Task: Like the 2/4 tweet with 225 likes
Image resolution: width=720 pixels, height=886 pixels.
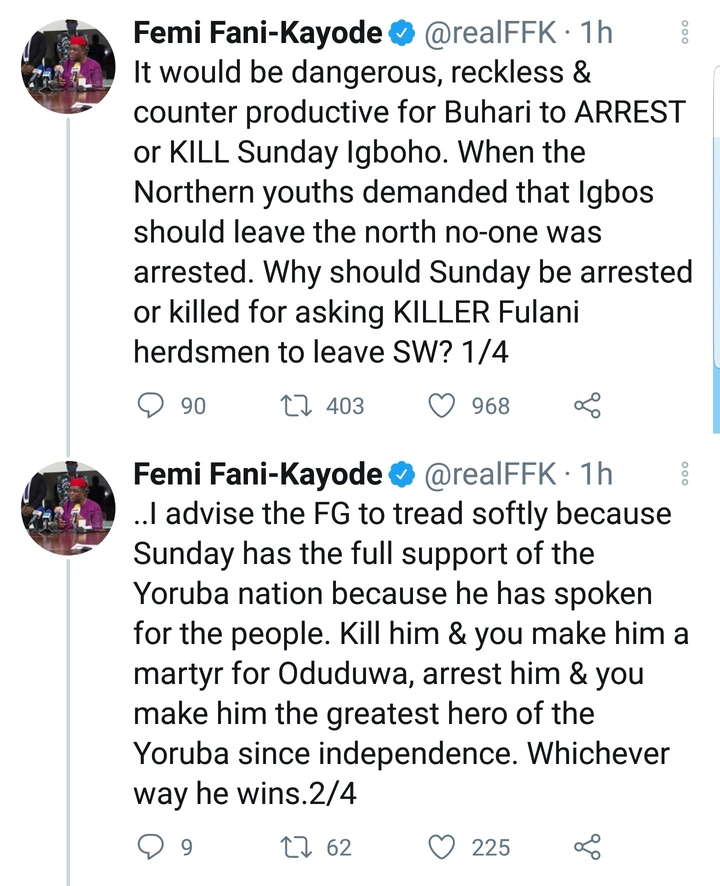Action: pos(442,847)
